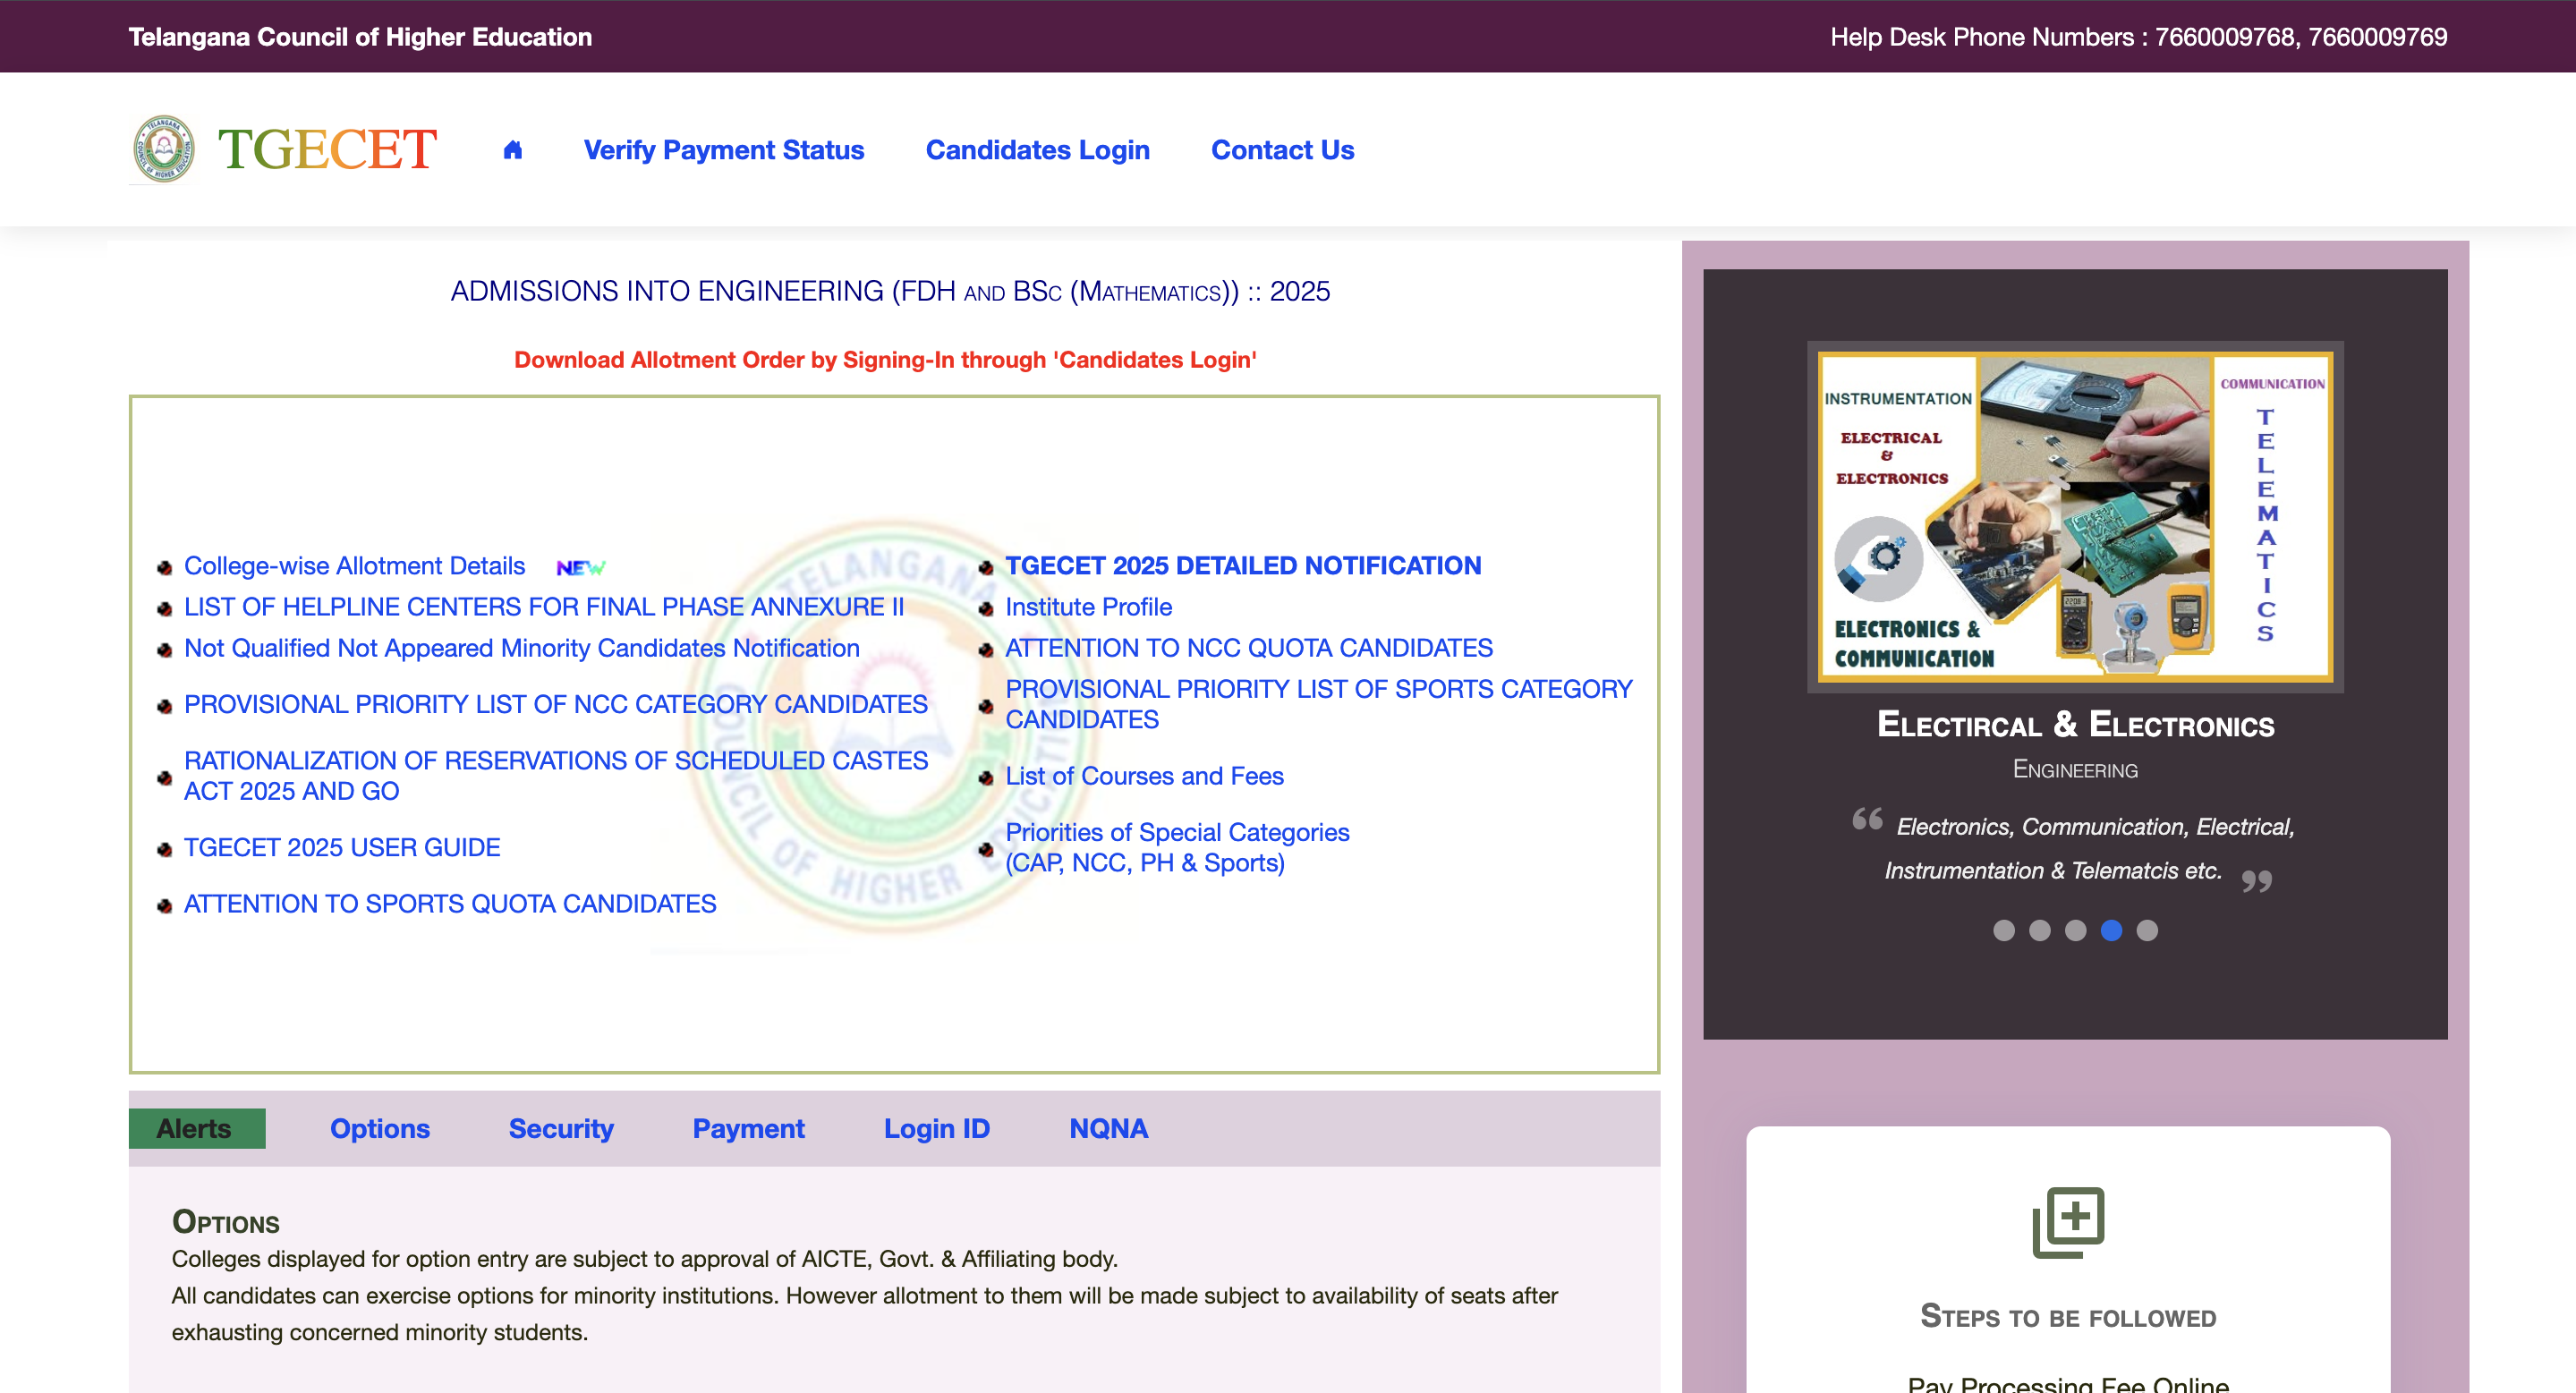Screen dimensions: 2576x1393
Task: Switch to the Alerts tab
Action: pos(197,1128)
